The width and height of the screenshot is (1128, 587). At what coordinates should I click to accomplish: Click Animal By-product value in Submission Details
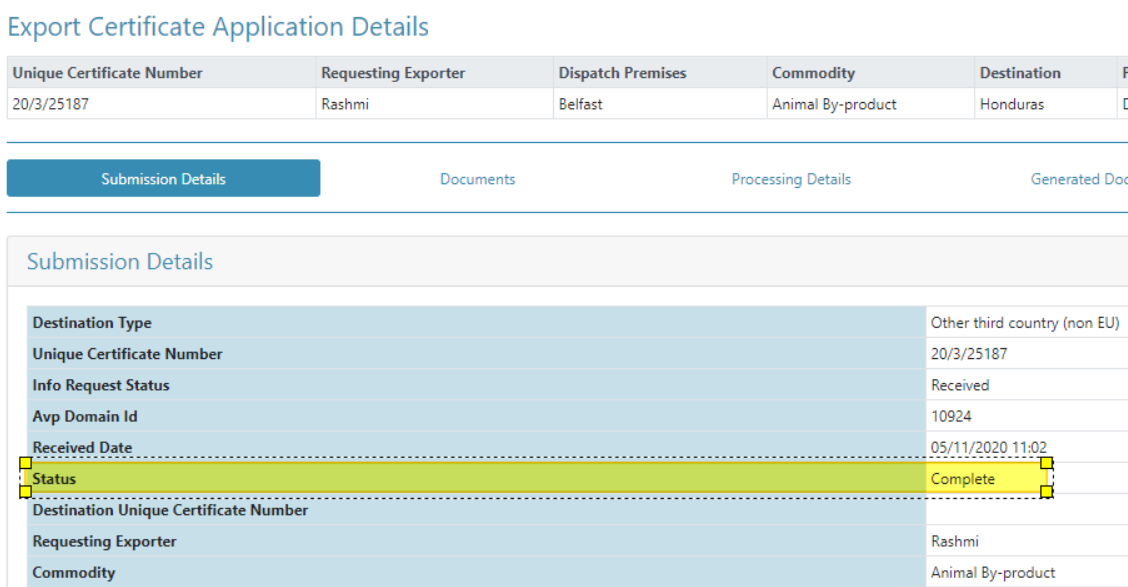(x=993, y=572)
